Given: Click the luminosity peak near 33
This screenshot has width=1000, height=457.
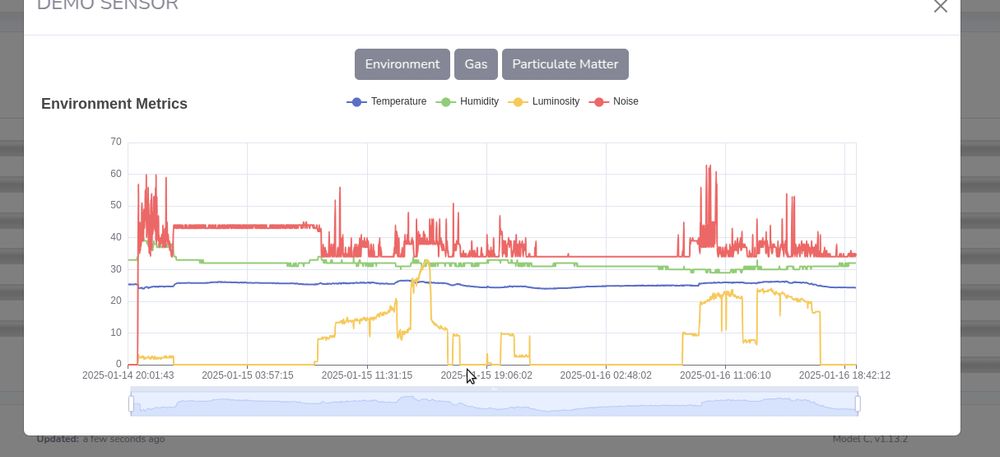Looking at the screenshot, I should coord(426,261).
